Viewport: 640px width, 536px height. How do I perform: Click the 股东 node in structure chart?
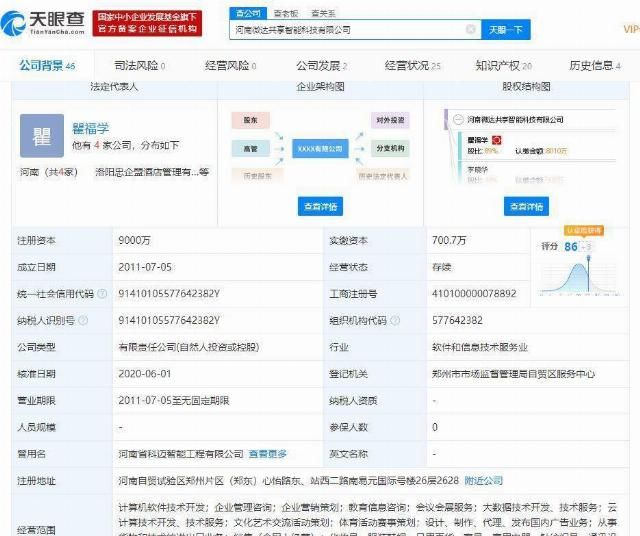pos(251,120)
